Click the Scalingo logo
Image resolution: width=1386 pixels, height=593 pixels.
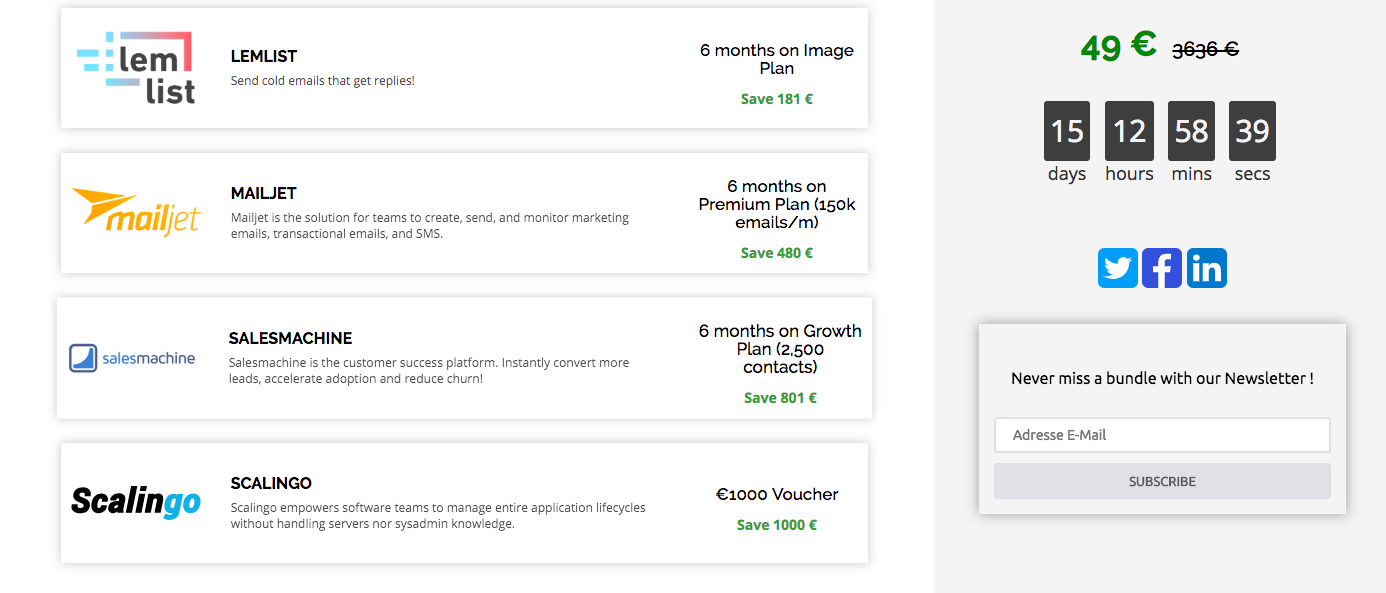[136, 501]
